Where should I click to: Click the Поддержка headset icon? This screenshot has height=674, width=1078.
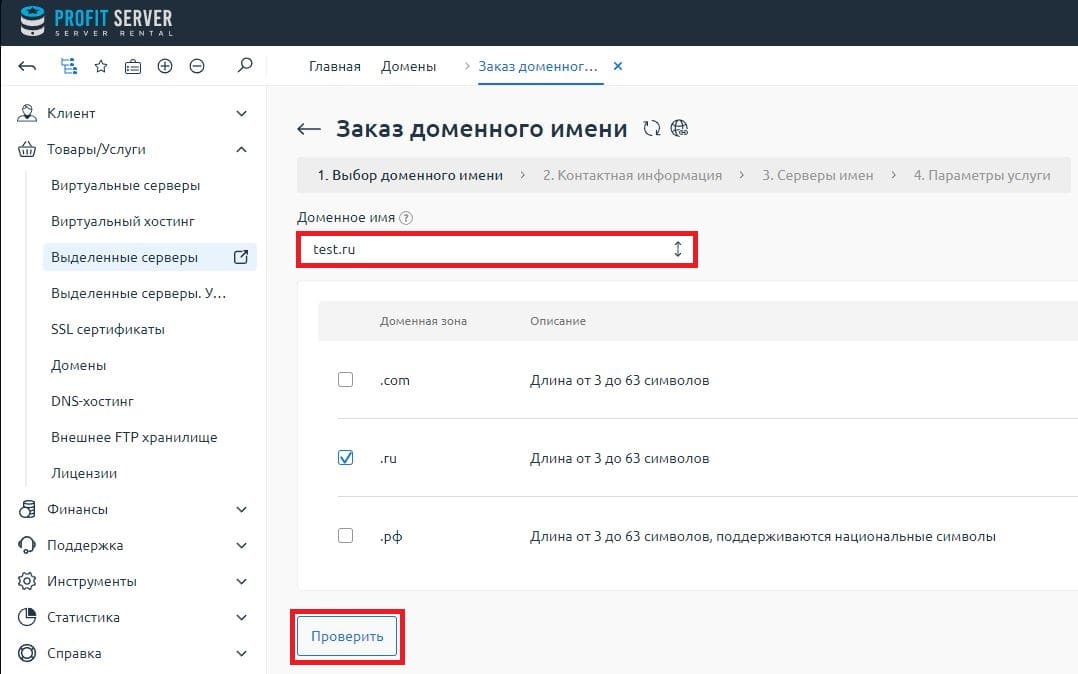(27, 545)
